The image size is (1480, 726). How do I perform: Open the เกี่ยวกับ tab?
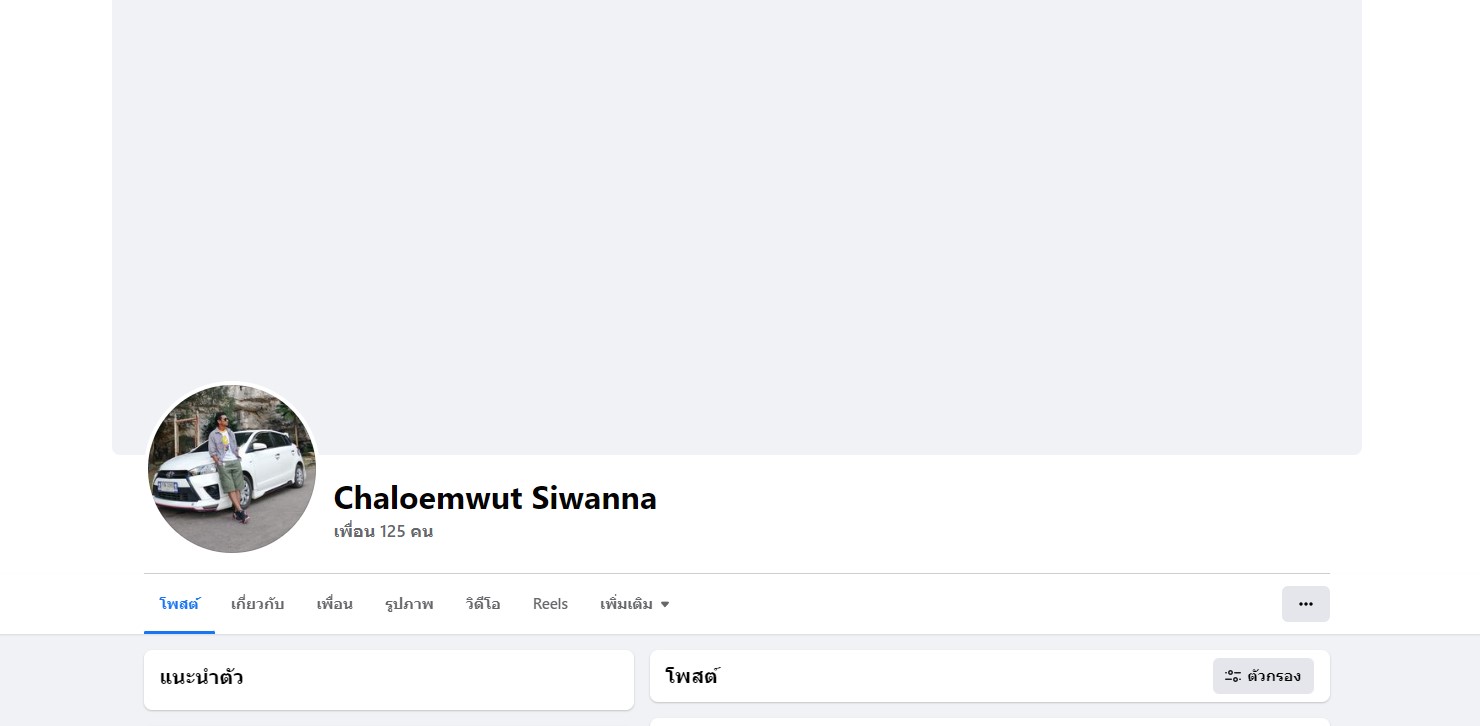tap(257, 604)
